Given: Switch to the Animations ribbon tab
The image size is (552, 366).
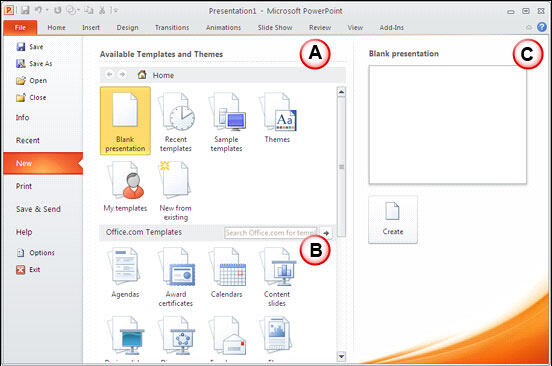Looking at the screenshot, I should point(224,27).
